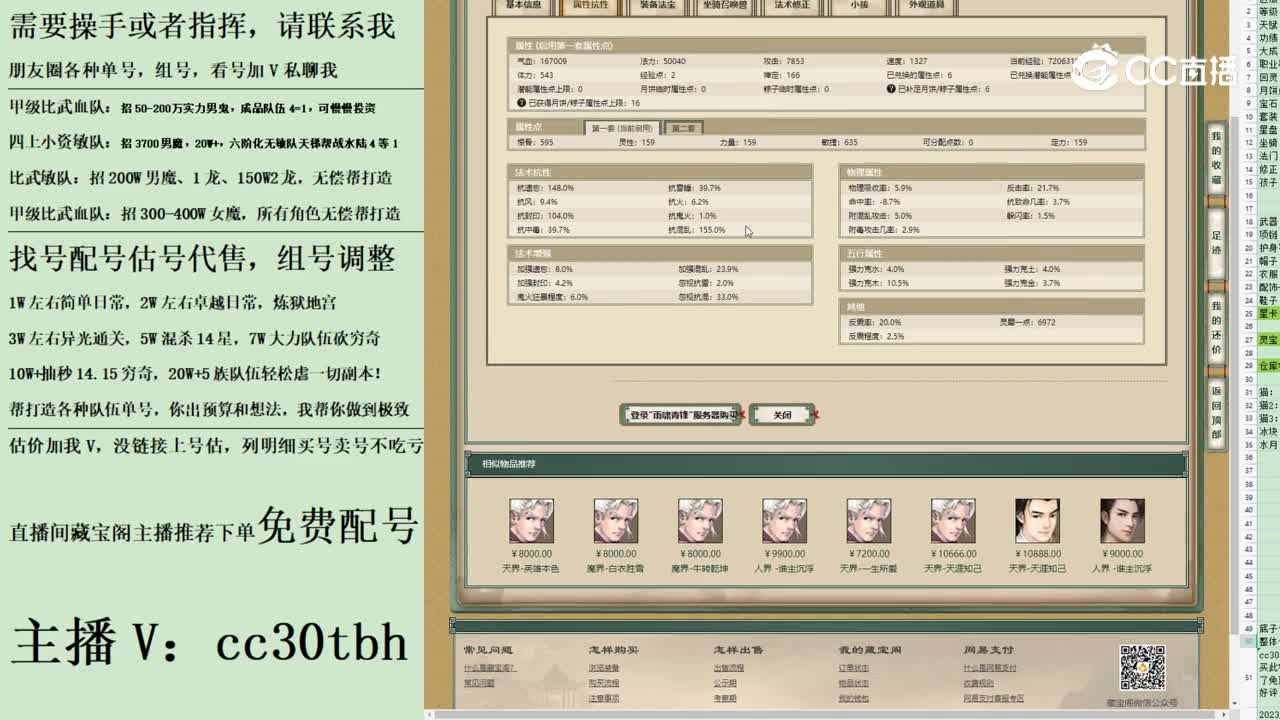Viewport: 1280px width, 720px height.
Task: Click the 登录"雨绿青锋"服务器购买 button
Action: coord(682,415)
